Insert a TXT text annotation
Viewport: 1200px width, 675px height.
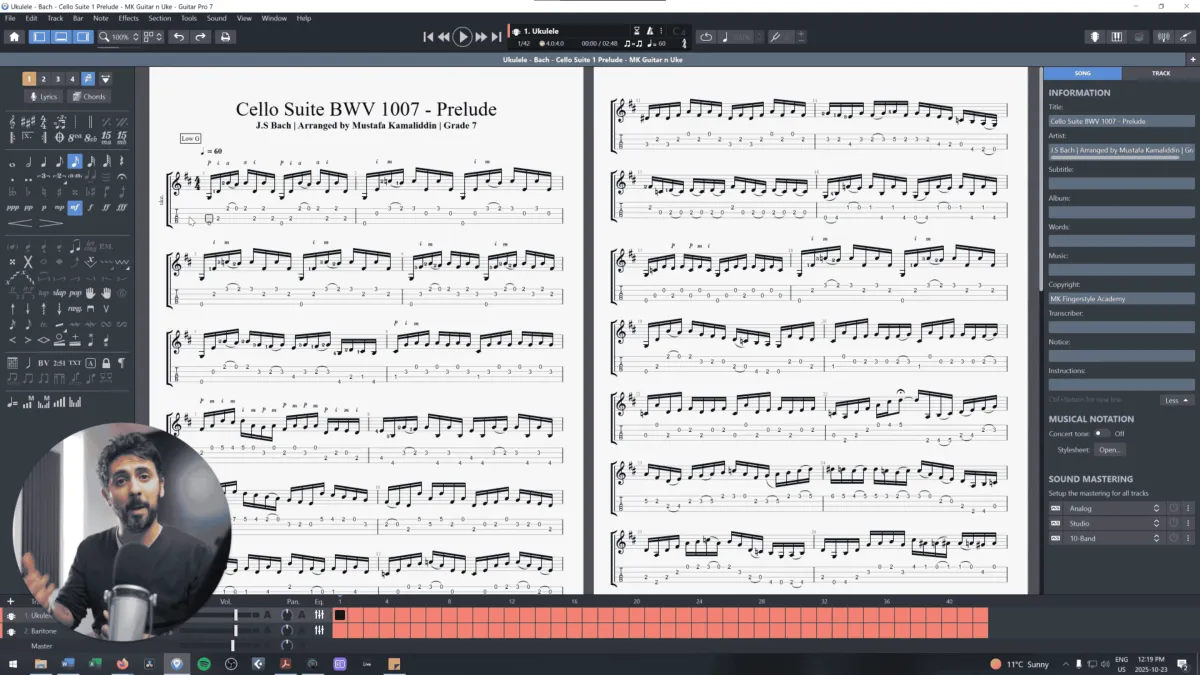coord(75,362)
